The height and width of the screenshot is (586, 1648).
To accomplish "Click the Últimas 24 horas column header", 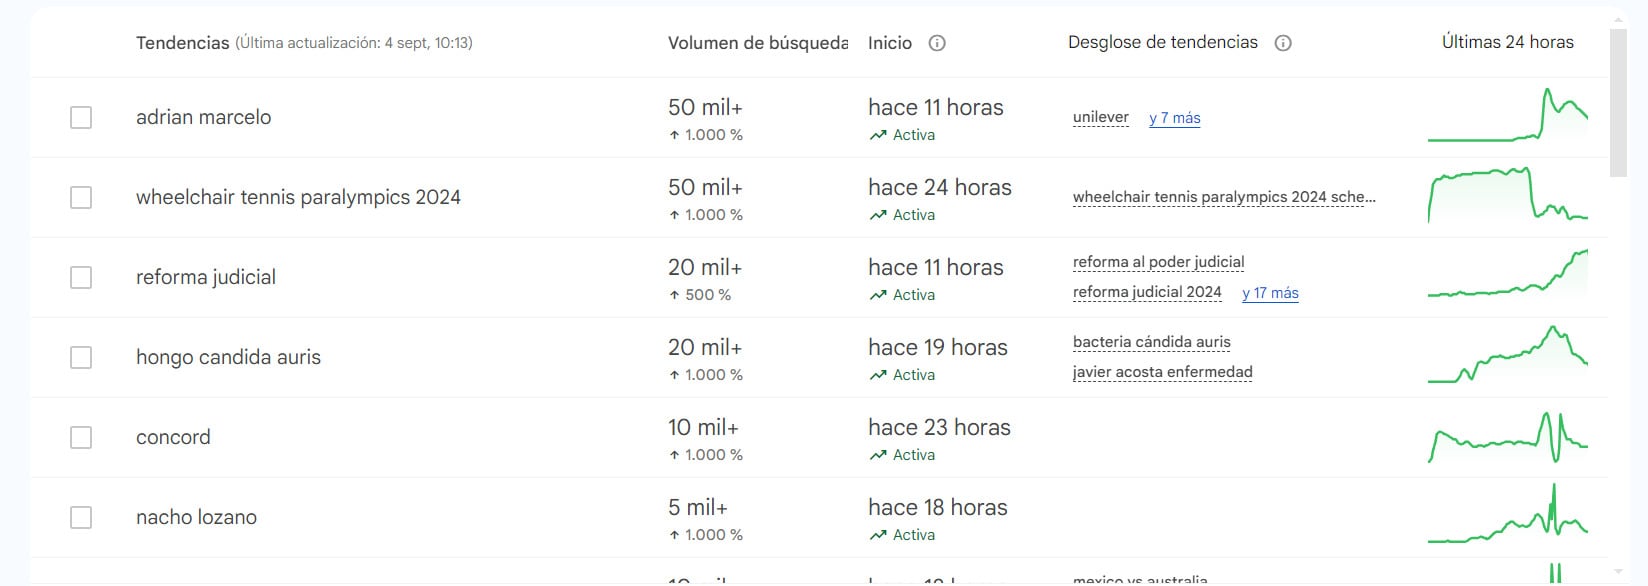I will (1507, 42).
